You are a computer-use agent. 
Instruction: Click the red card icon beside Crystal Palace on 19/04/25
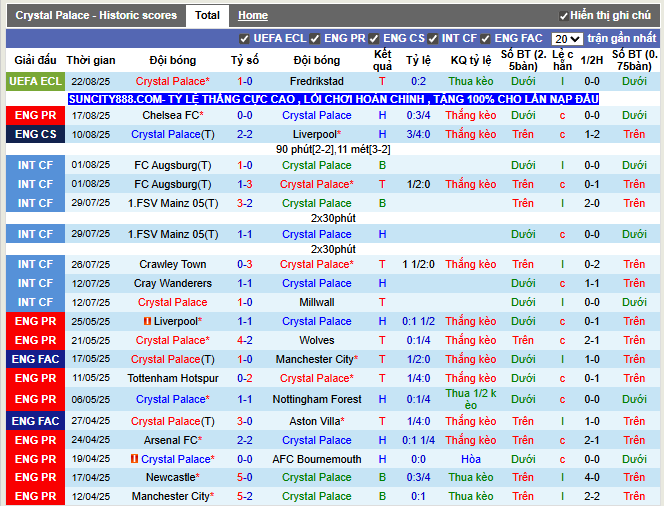[x=134, y=459]
